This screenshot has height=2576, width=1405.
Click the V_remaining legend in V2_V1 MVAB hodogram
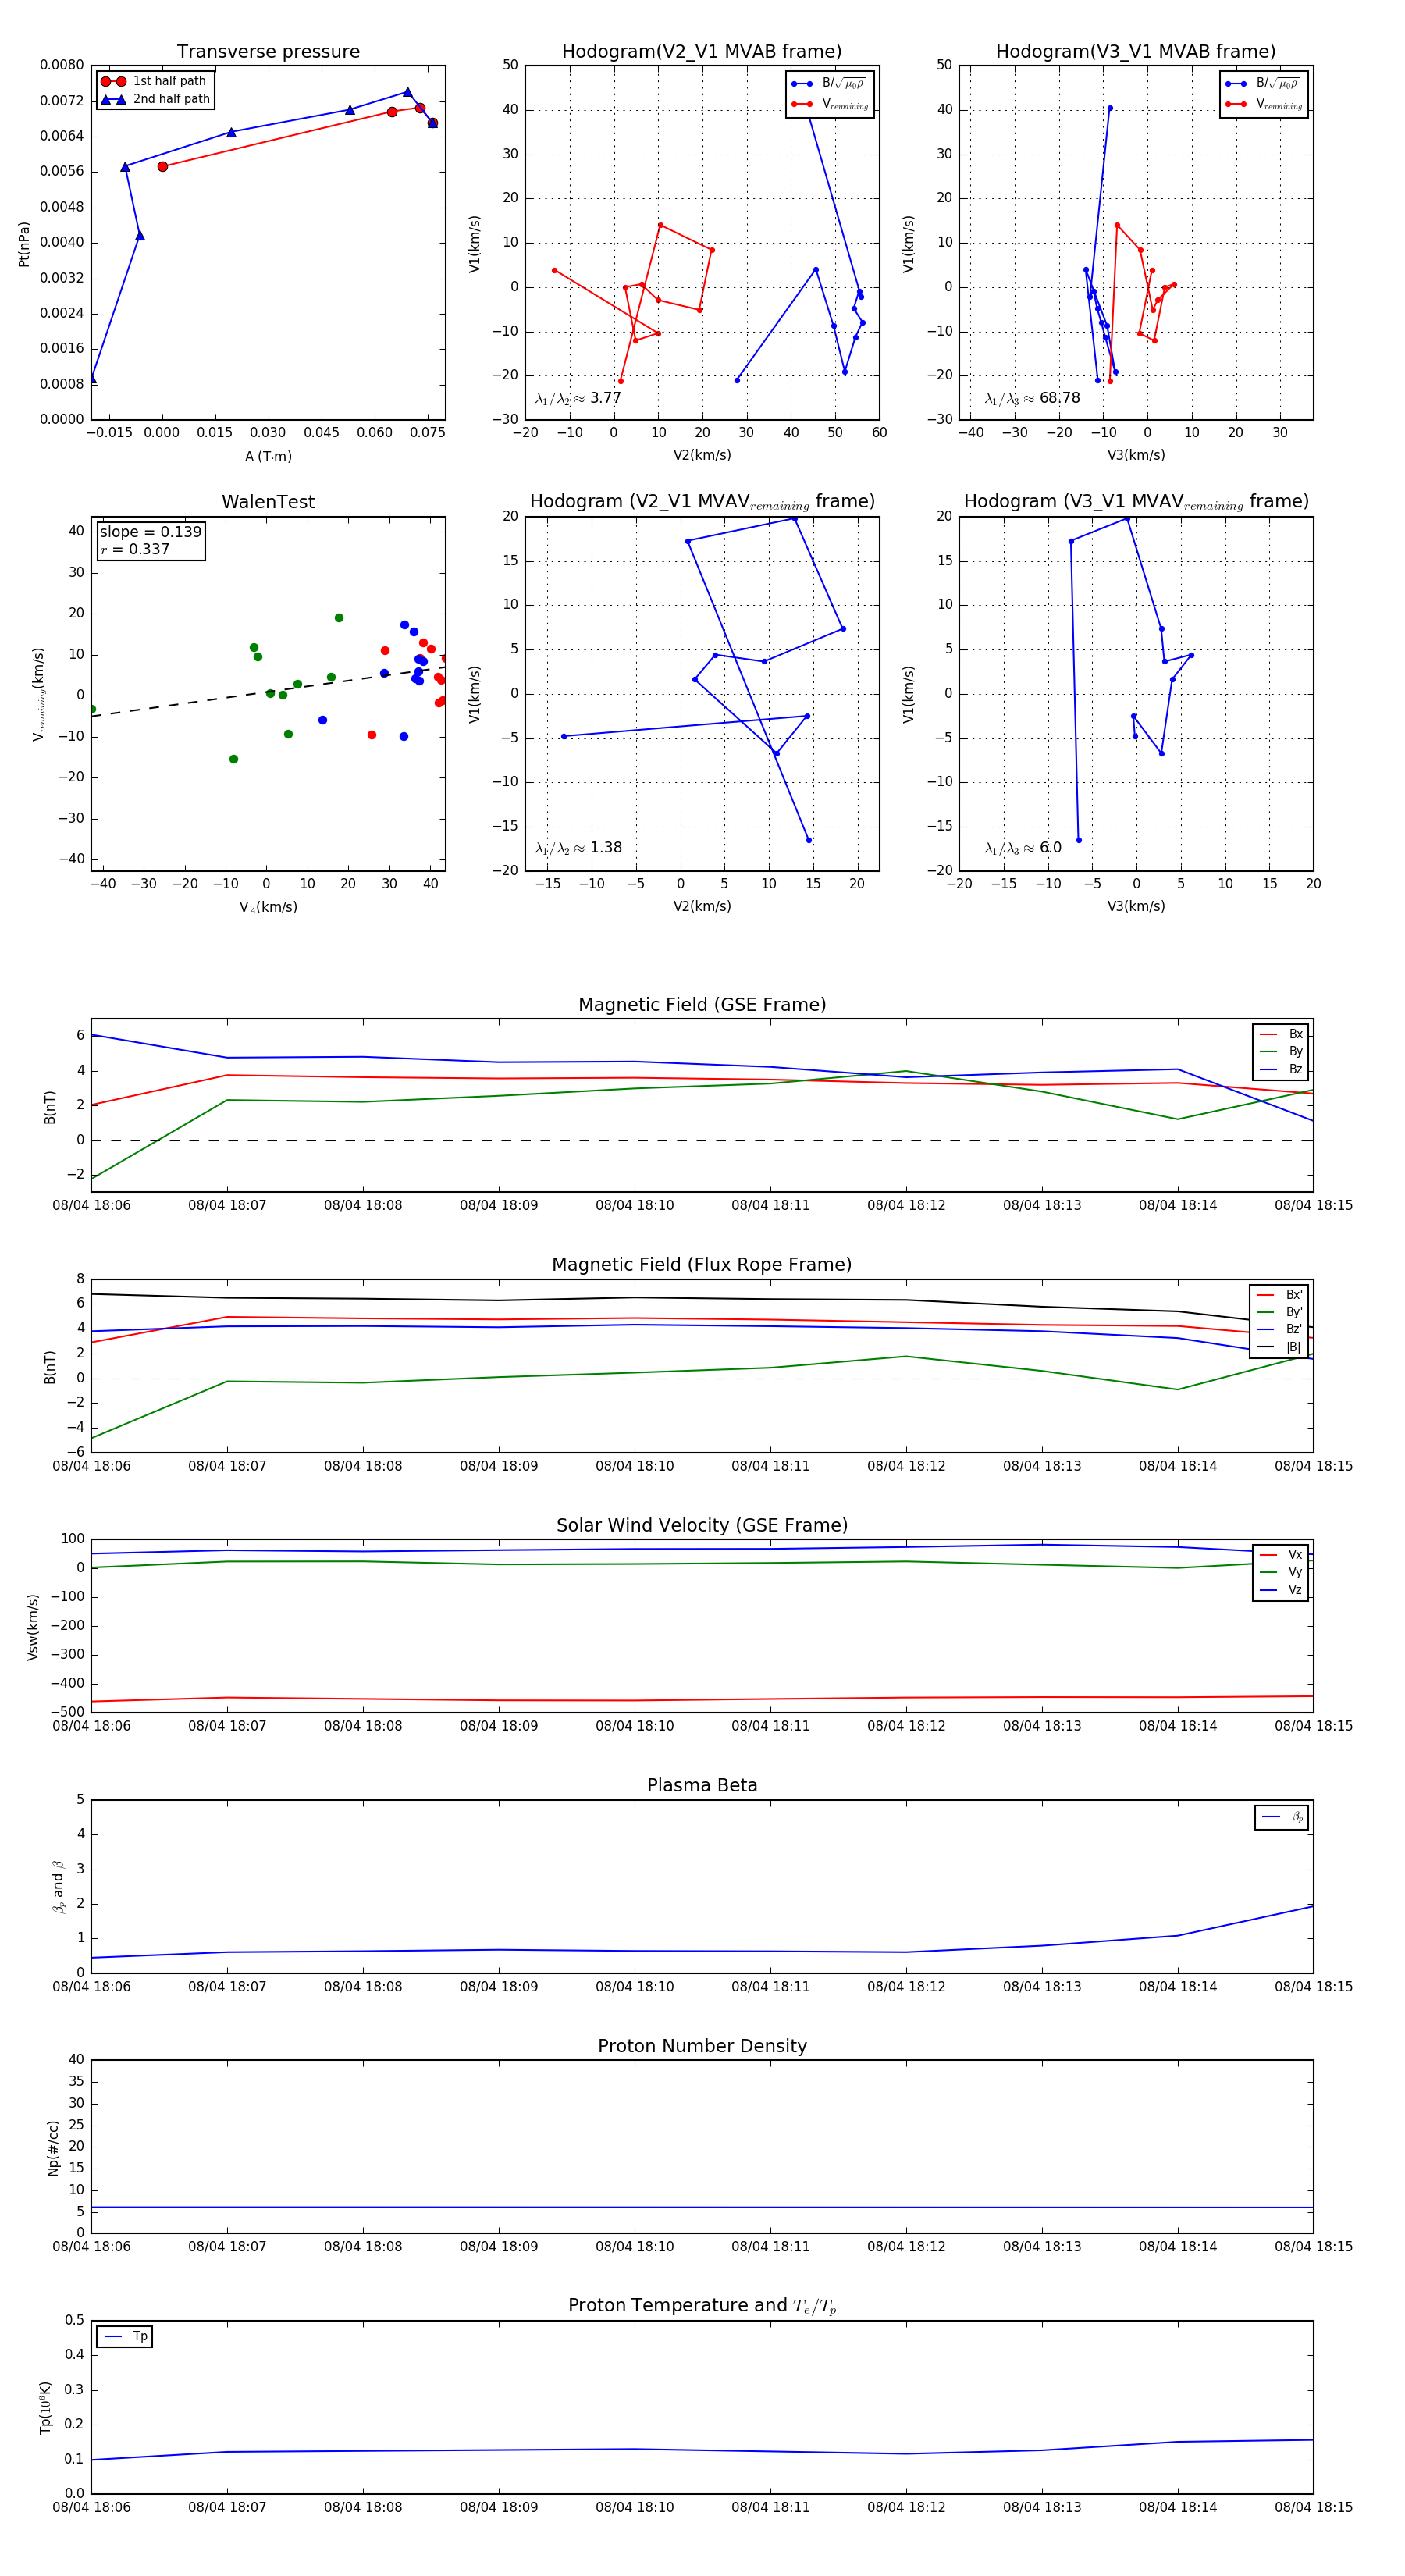pyautogui.click(x=829, y=104)
